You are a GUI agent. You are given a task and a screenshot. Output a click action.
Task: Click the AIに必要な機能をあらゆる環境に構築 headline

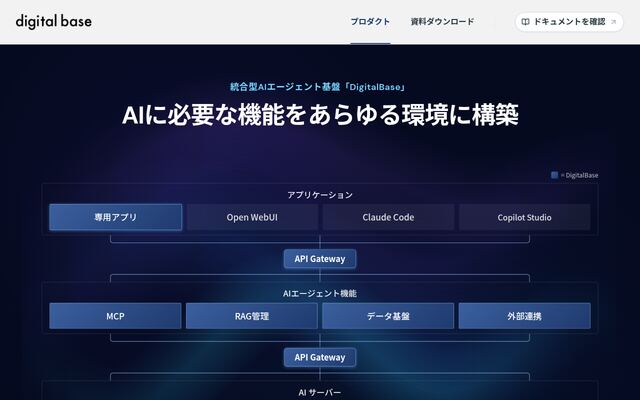click(x=320, y=115)
